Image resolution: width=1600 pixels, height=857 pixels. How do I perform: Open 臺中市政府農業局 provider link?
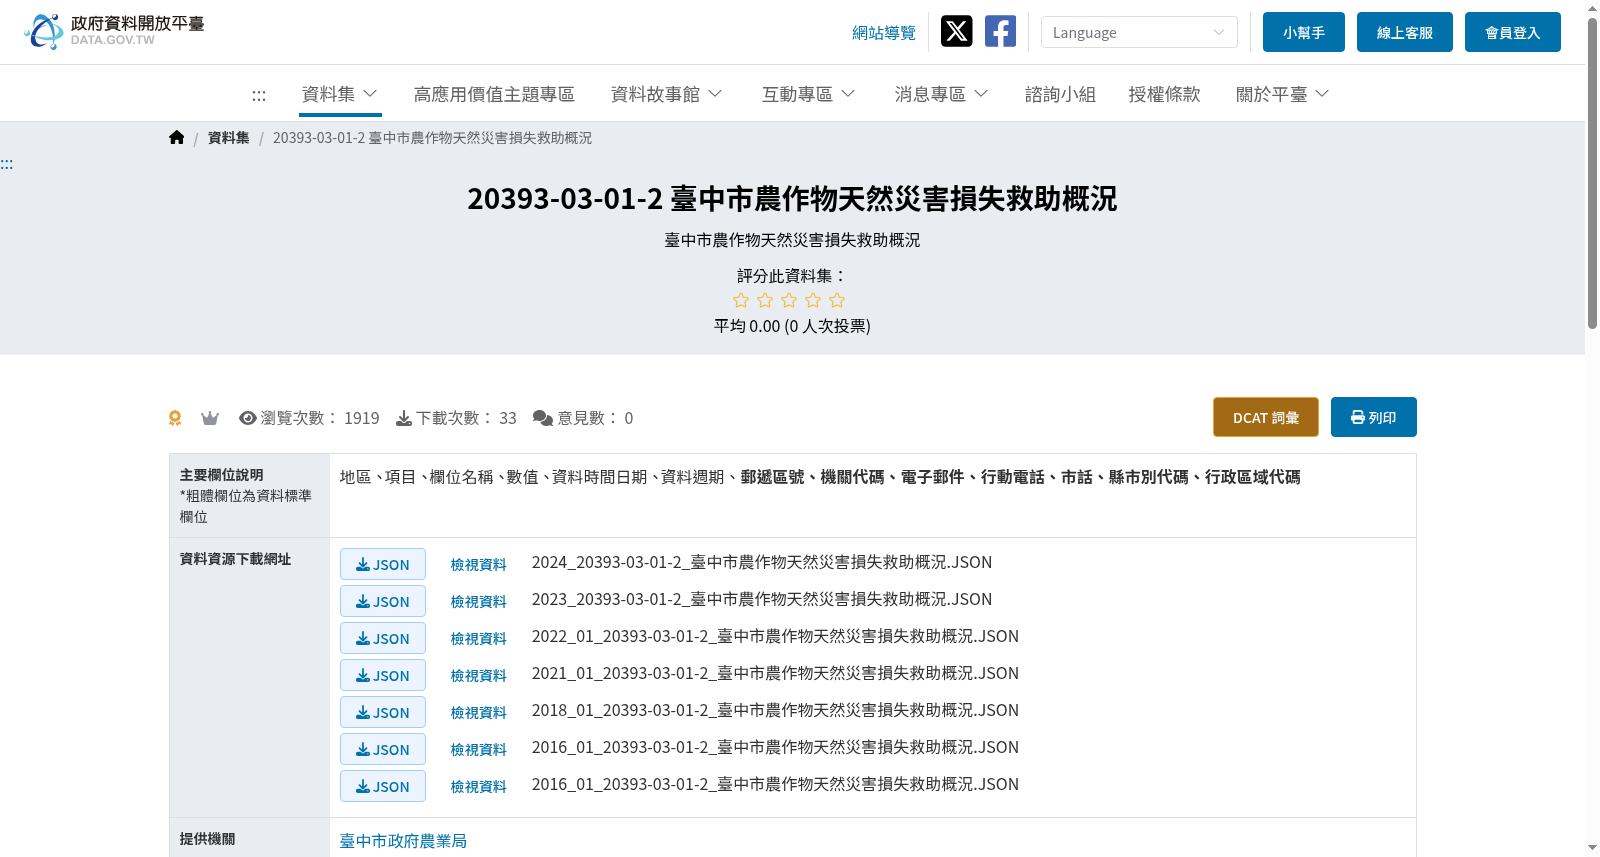click(x=403, y=841)
